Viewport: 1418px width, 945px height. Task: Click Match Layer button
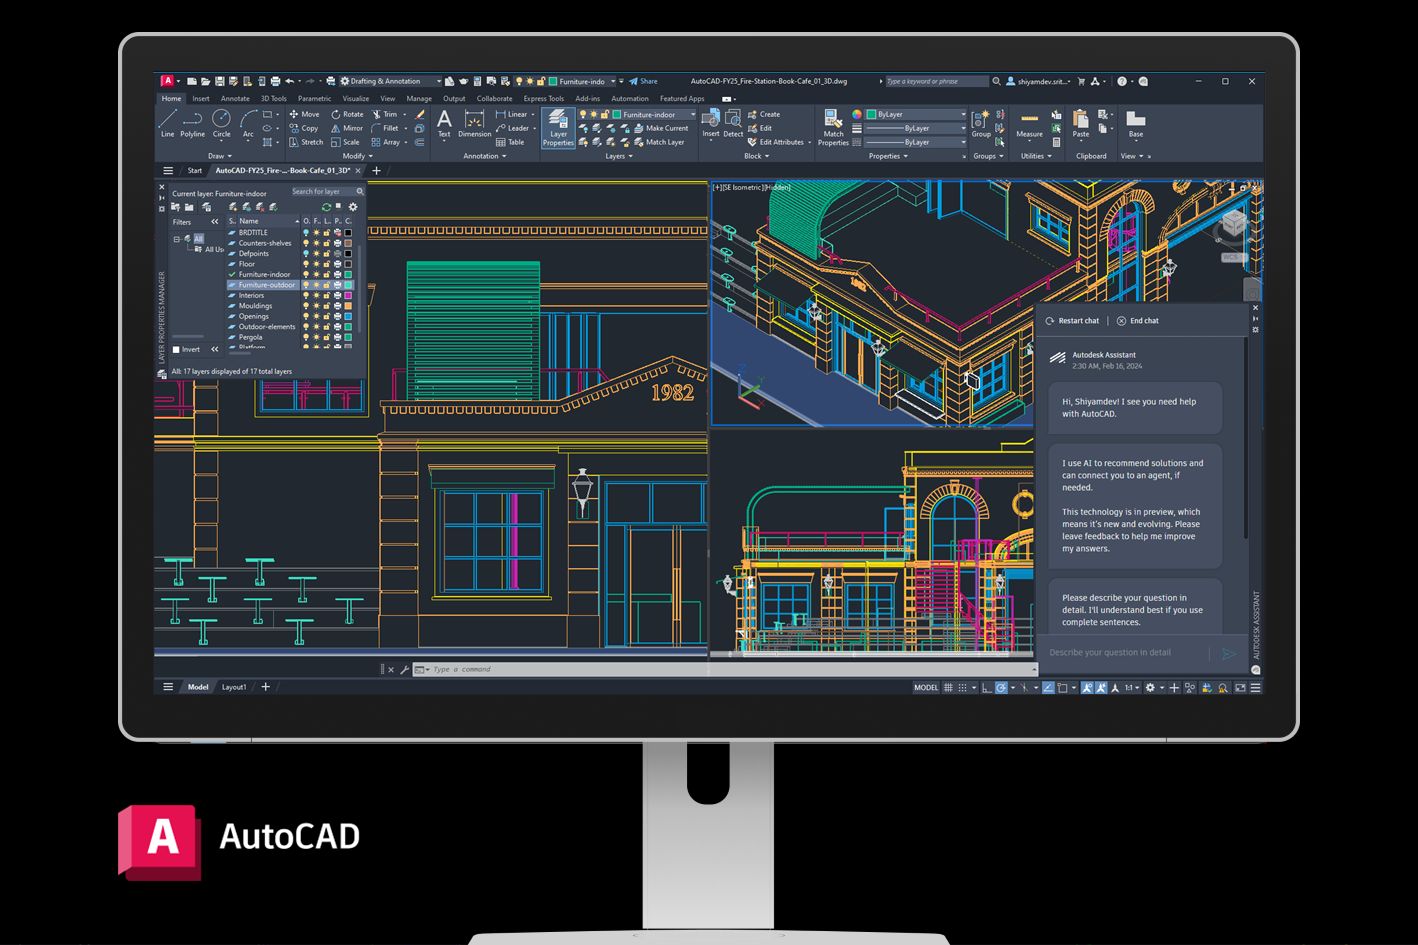[659, 142]
